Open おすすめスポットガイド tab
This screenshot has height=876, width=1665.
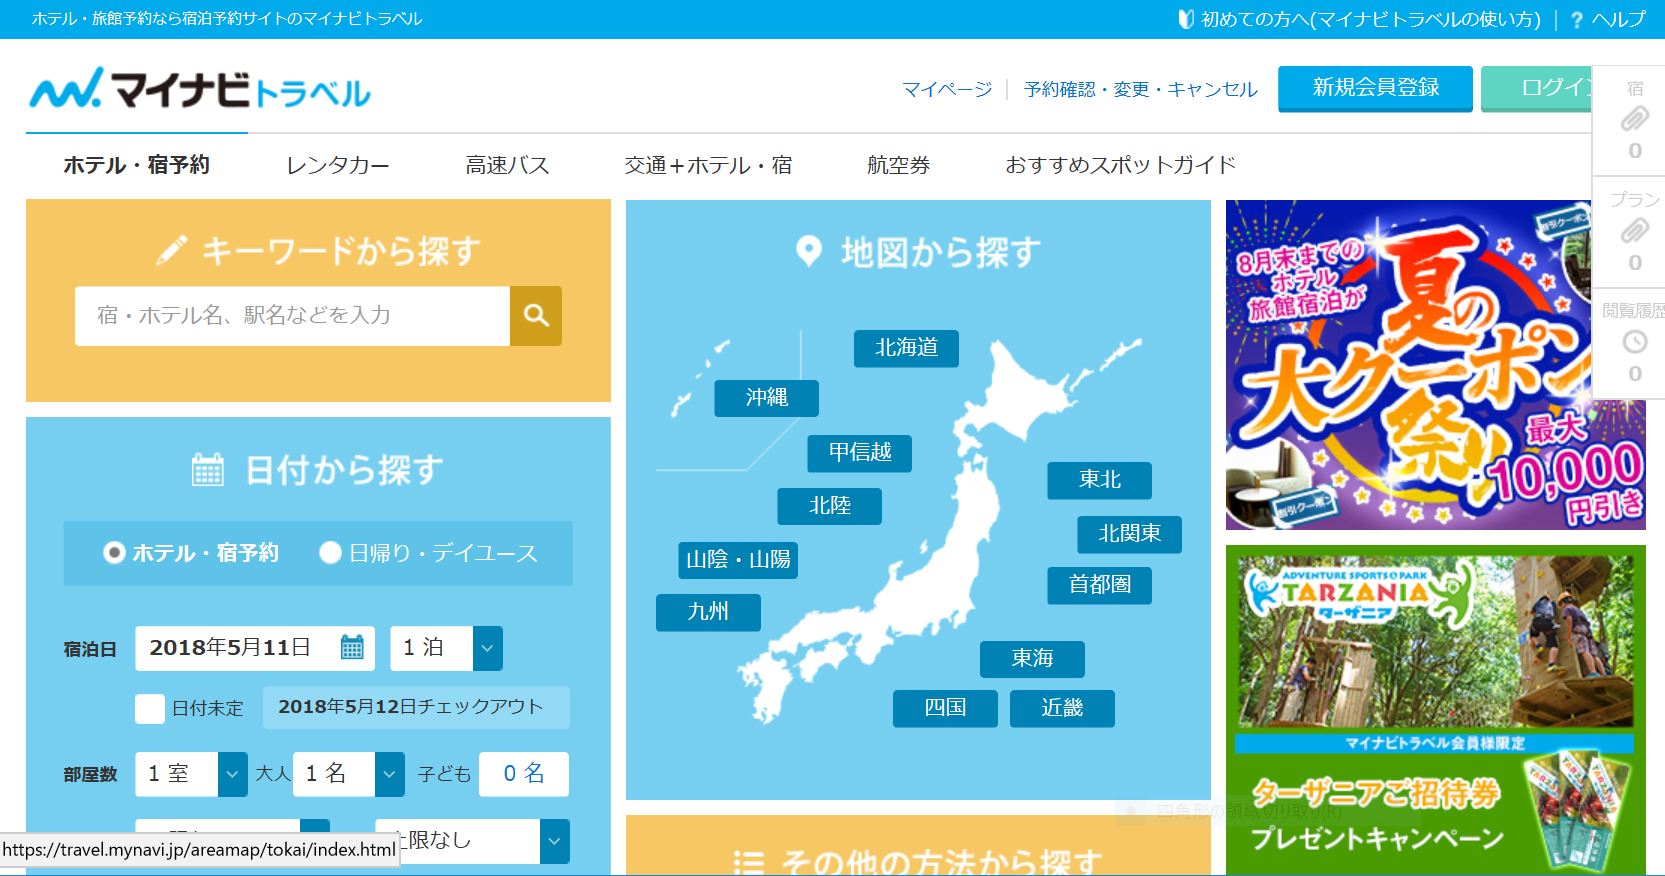pyautogui.click(x=1120, y=165)
